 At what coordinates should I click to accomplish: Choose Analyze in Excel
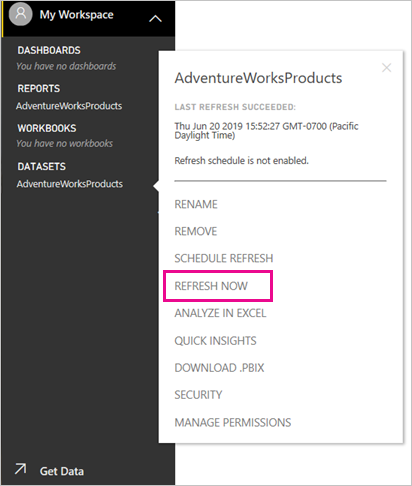(x=220, y=313)
